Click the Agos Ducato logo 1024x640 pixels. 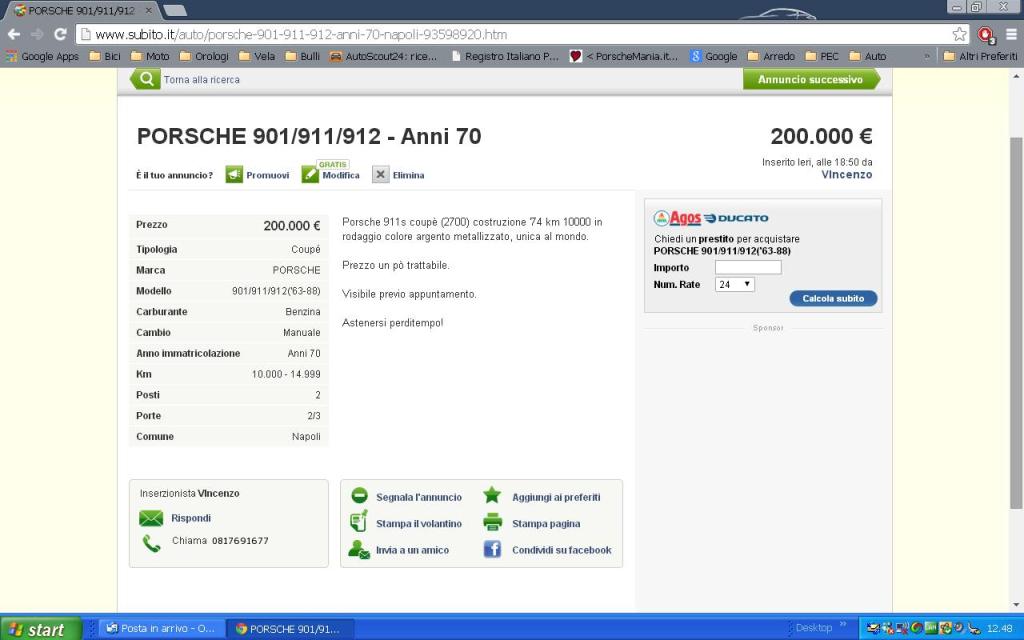click(711, 218)
